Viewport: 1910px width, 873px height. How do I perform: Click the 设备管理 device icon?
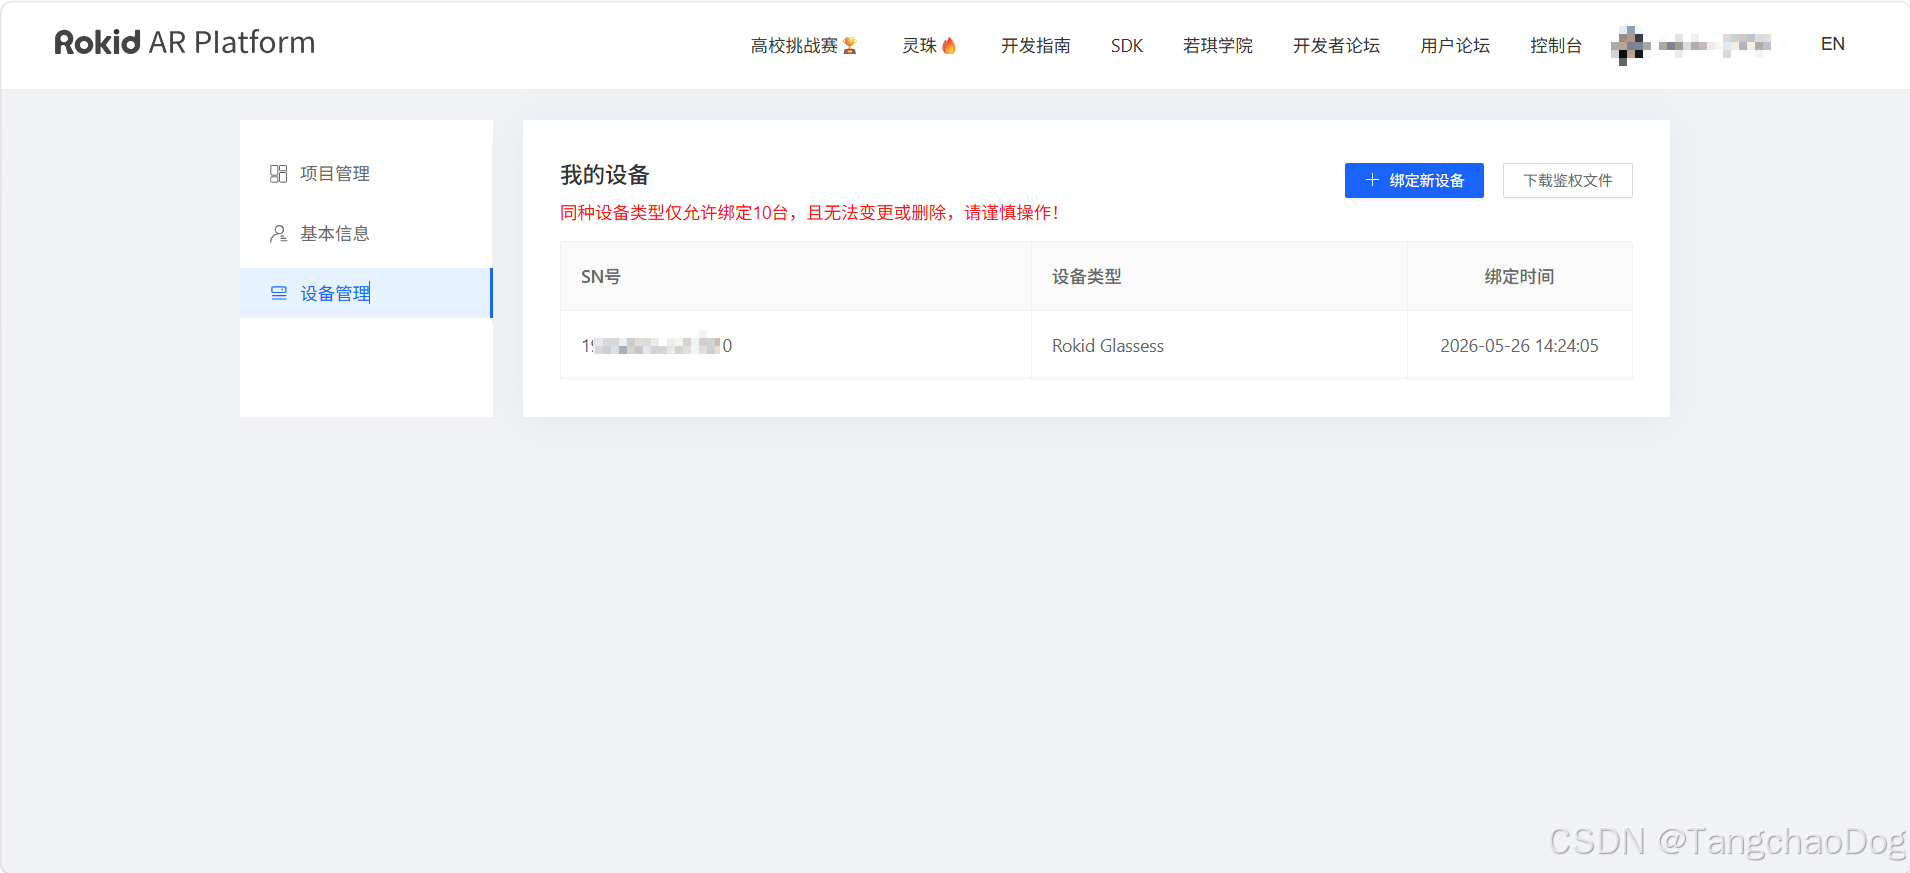[x=278, y=293]
